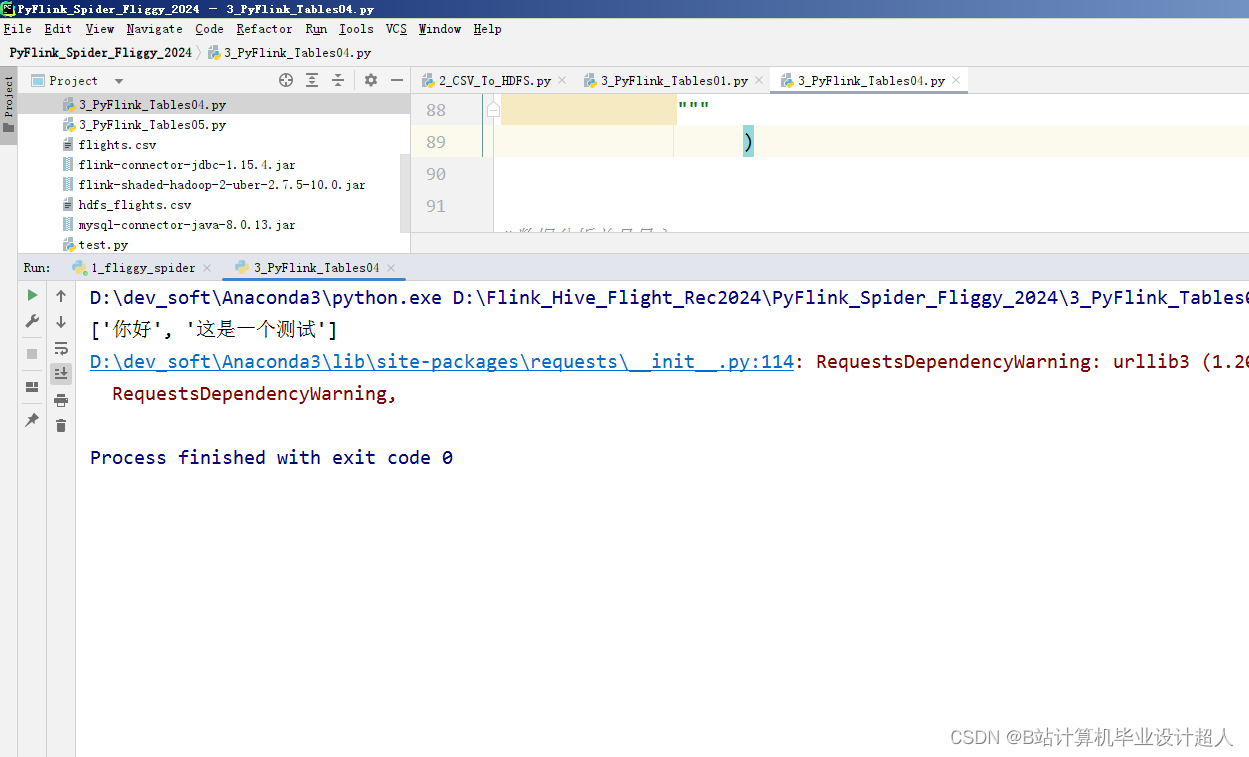Open the VCS menu
Image resolution: width=1249 pixels, height=757 pixels.
coord(397,29)
